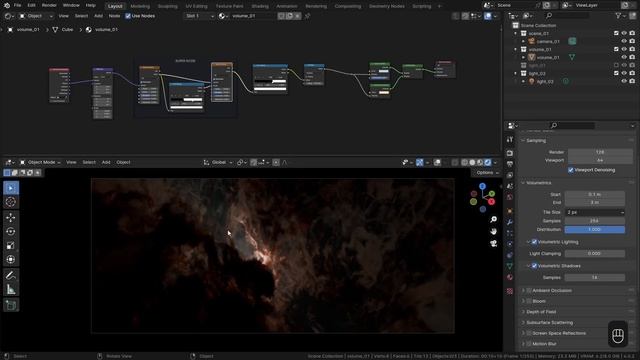Open the Material properties tab
This screenshot has height=360, width=640.
tap(510, 277)
